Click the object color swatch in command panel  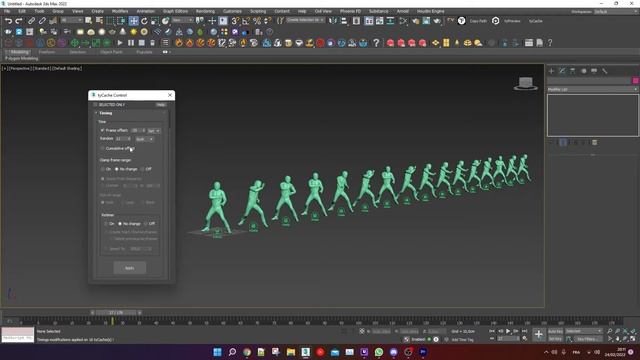pos(635,81)
